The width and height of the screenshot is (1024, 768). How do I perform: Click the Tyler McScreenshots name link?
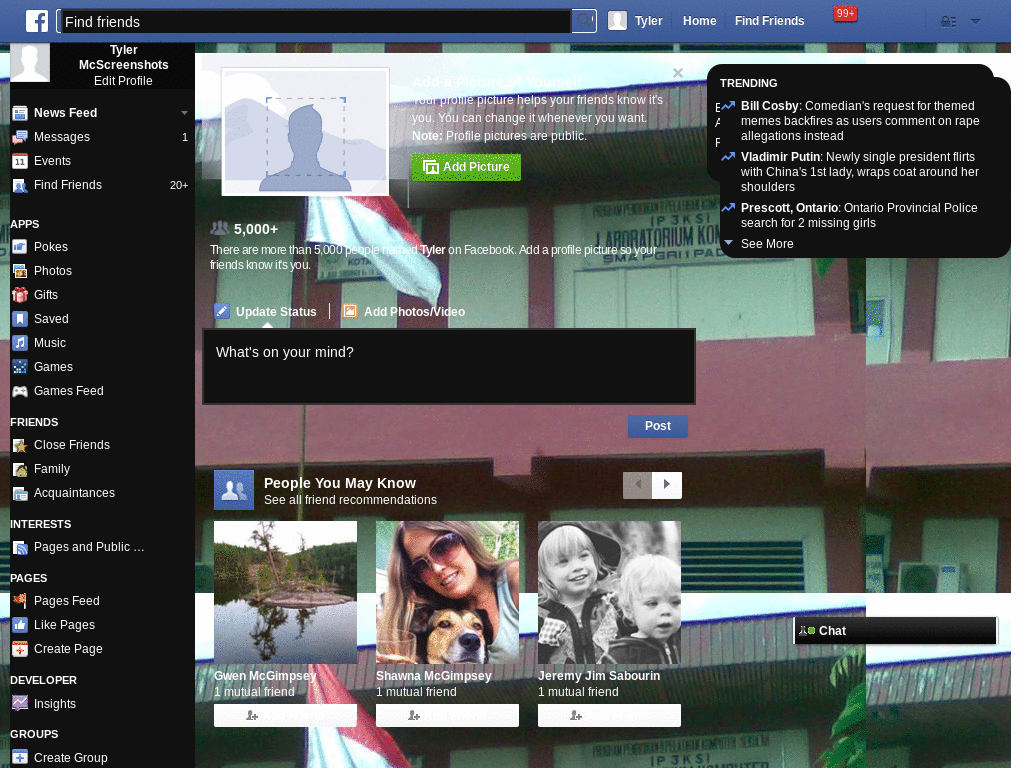coord(123,57)
